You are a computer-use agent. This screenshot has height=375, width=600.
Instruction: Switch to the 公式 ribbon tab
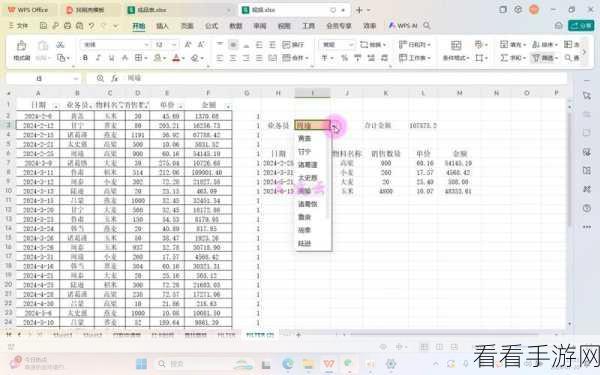211,26
